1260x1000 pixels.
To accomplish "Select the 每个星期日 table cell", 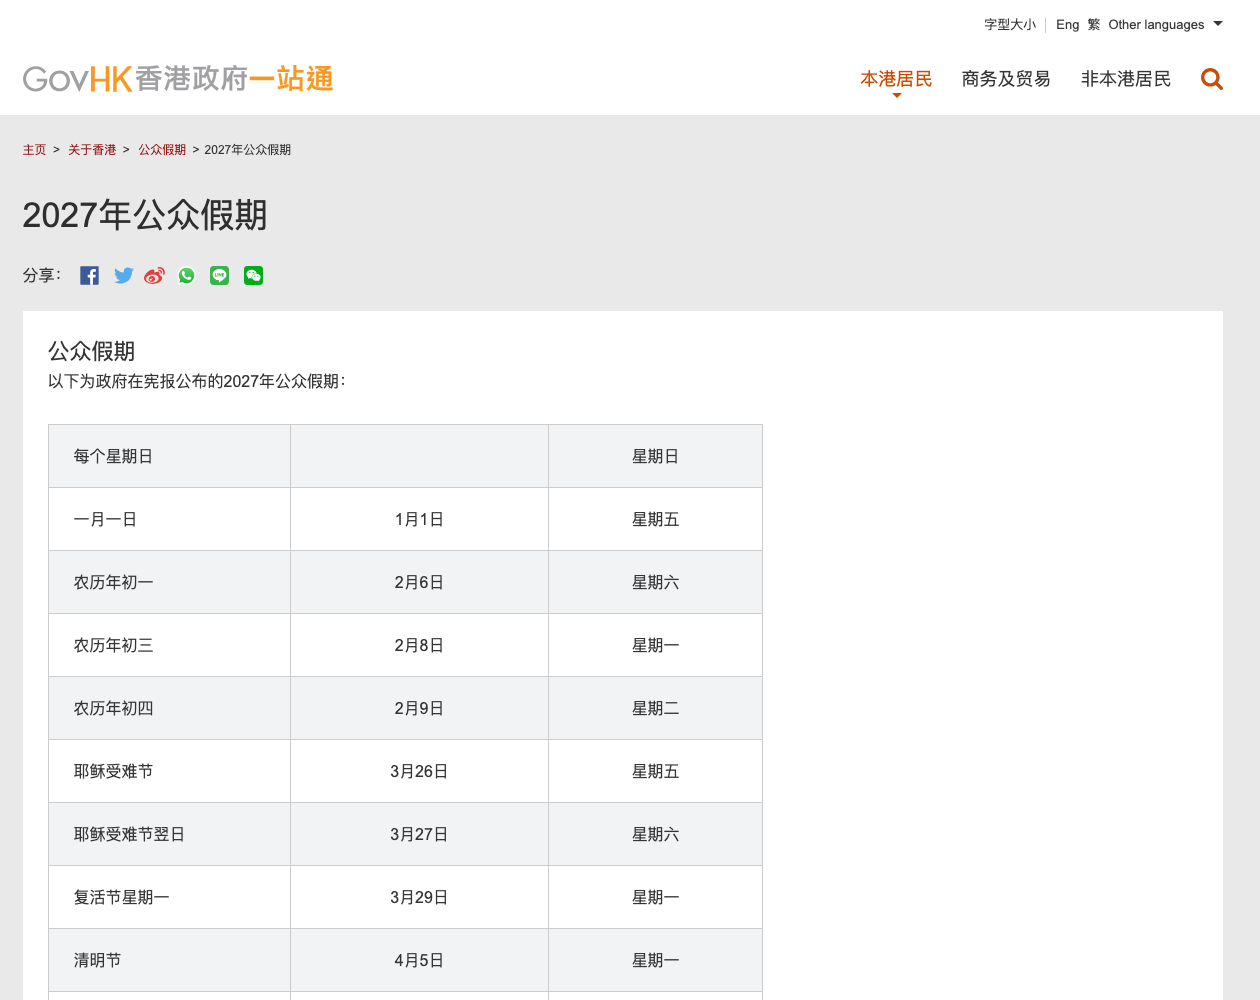I will pos(170,456).
